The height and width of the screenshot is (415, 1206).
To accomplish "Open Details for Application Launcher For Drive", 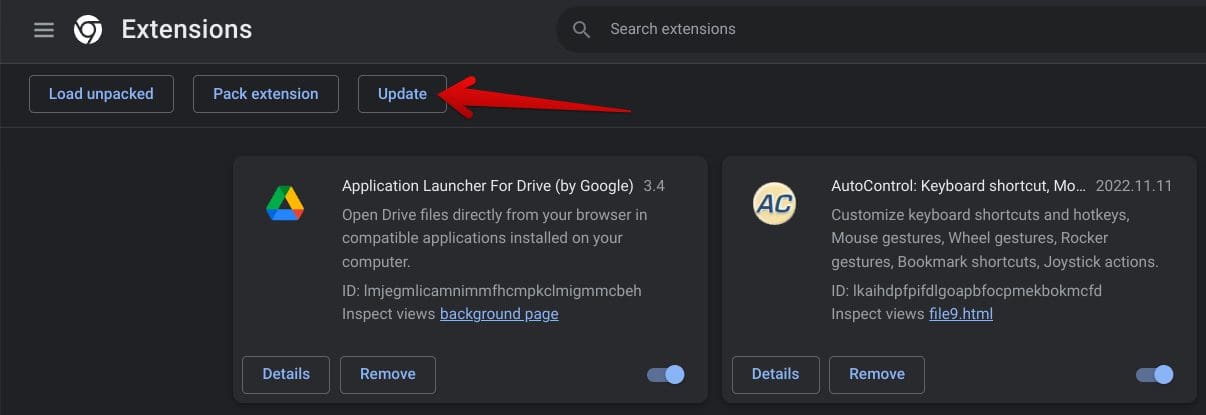I will tap(286, 374).
